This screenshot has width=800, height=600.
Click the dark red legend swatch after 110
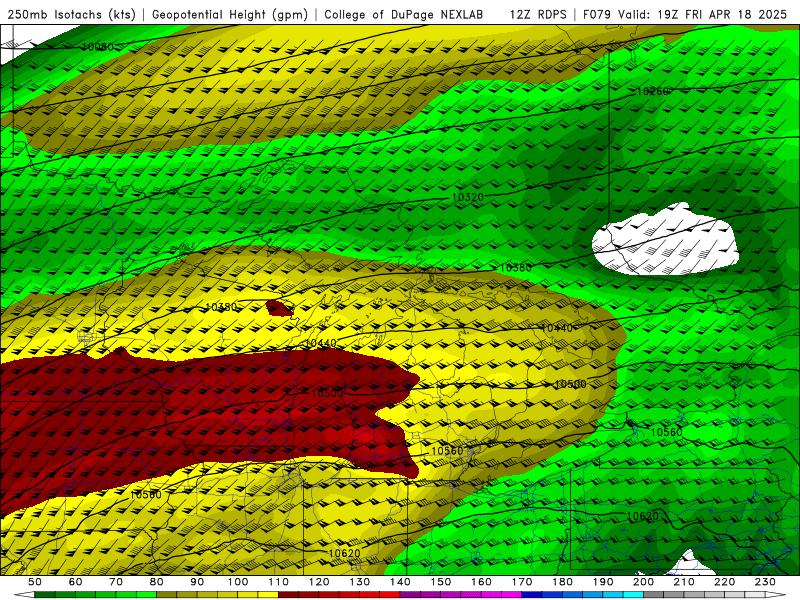coord(288,595)
